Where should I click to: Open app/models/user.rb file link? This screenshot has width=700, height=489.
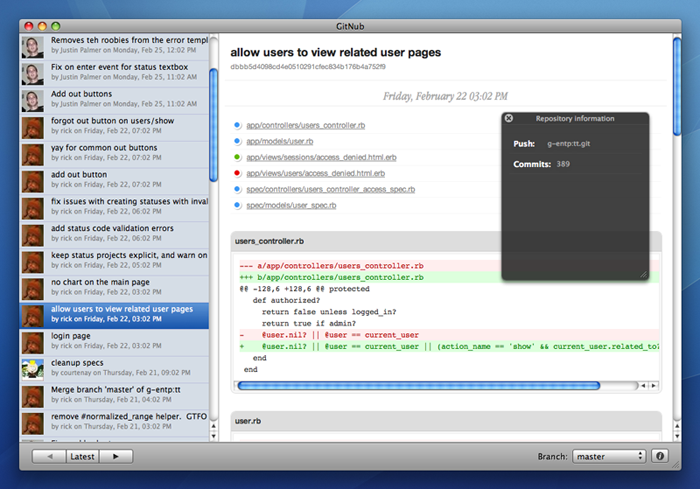click(x=280, y=142)
